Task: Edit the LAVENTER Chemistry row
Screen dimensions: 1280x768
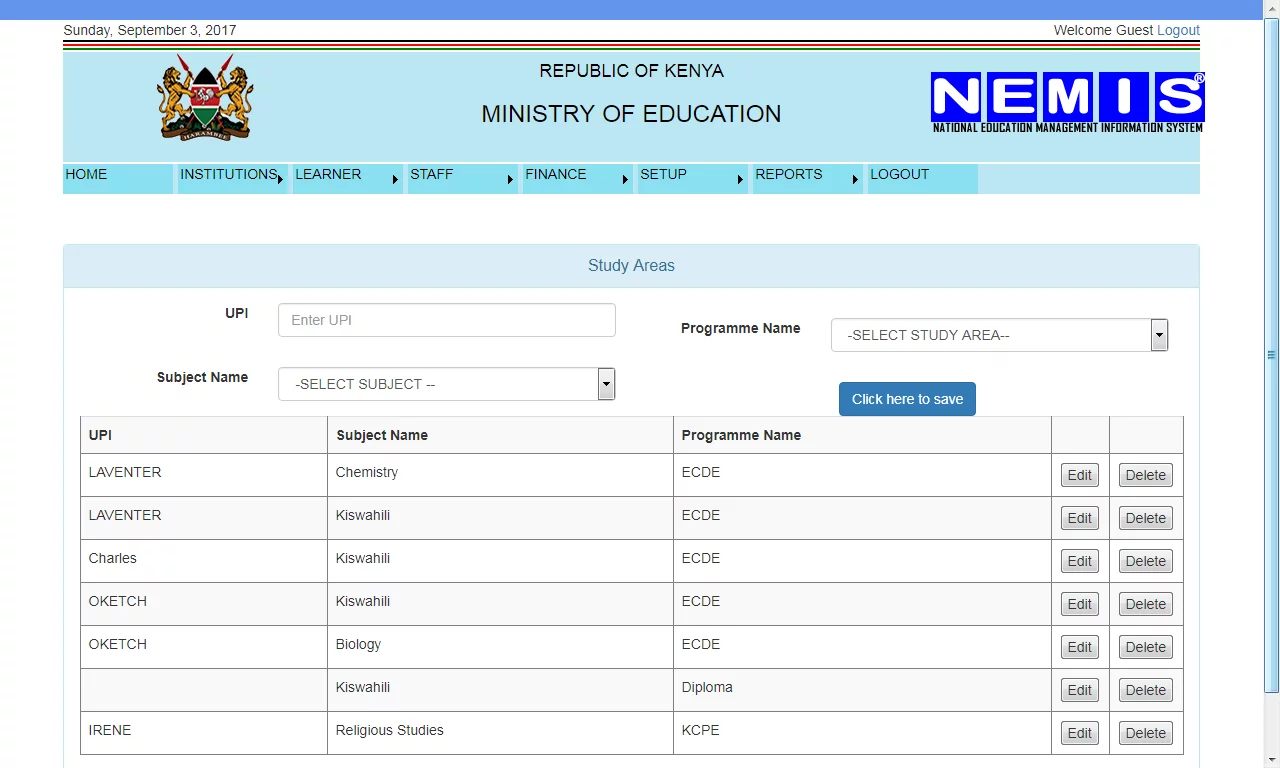Action: [1079, 475]
